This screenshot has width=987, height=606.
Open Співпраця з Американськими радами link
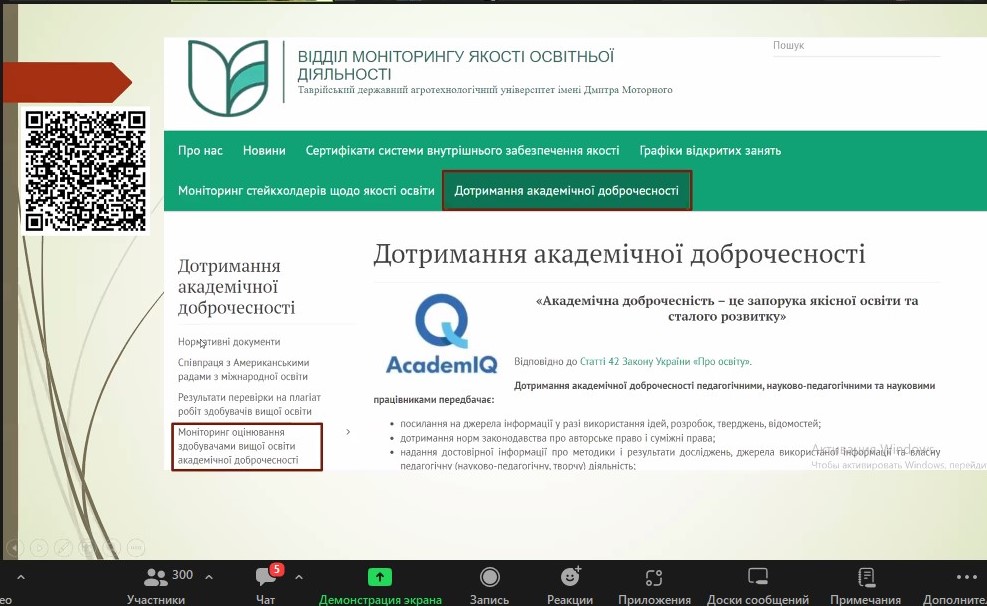[x=244, y=369]
